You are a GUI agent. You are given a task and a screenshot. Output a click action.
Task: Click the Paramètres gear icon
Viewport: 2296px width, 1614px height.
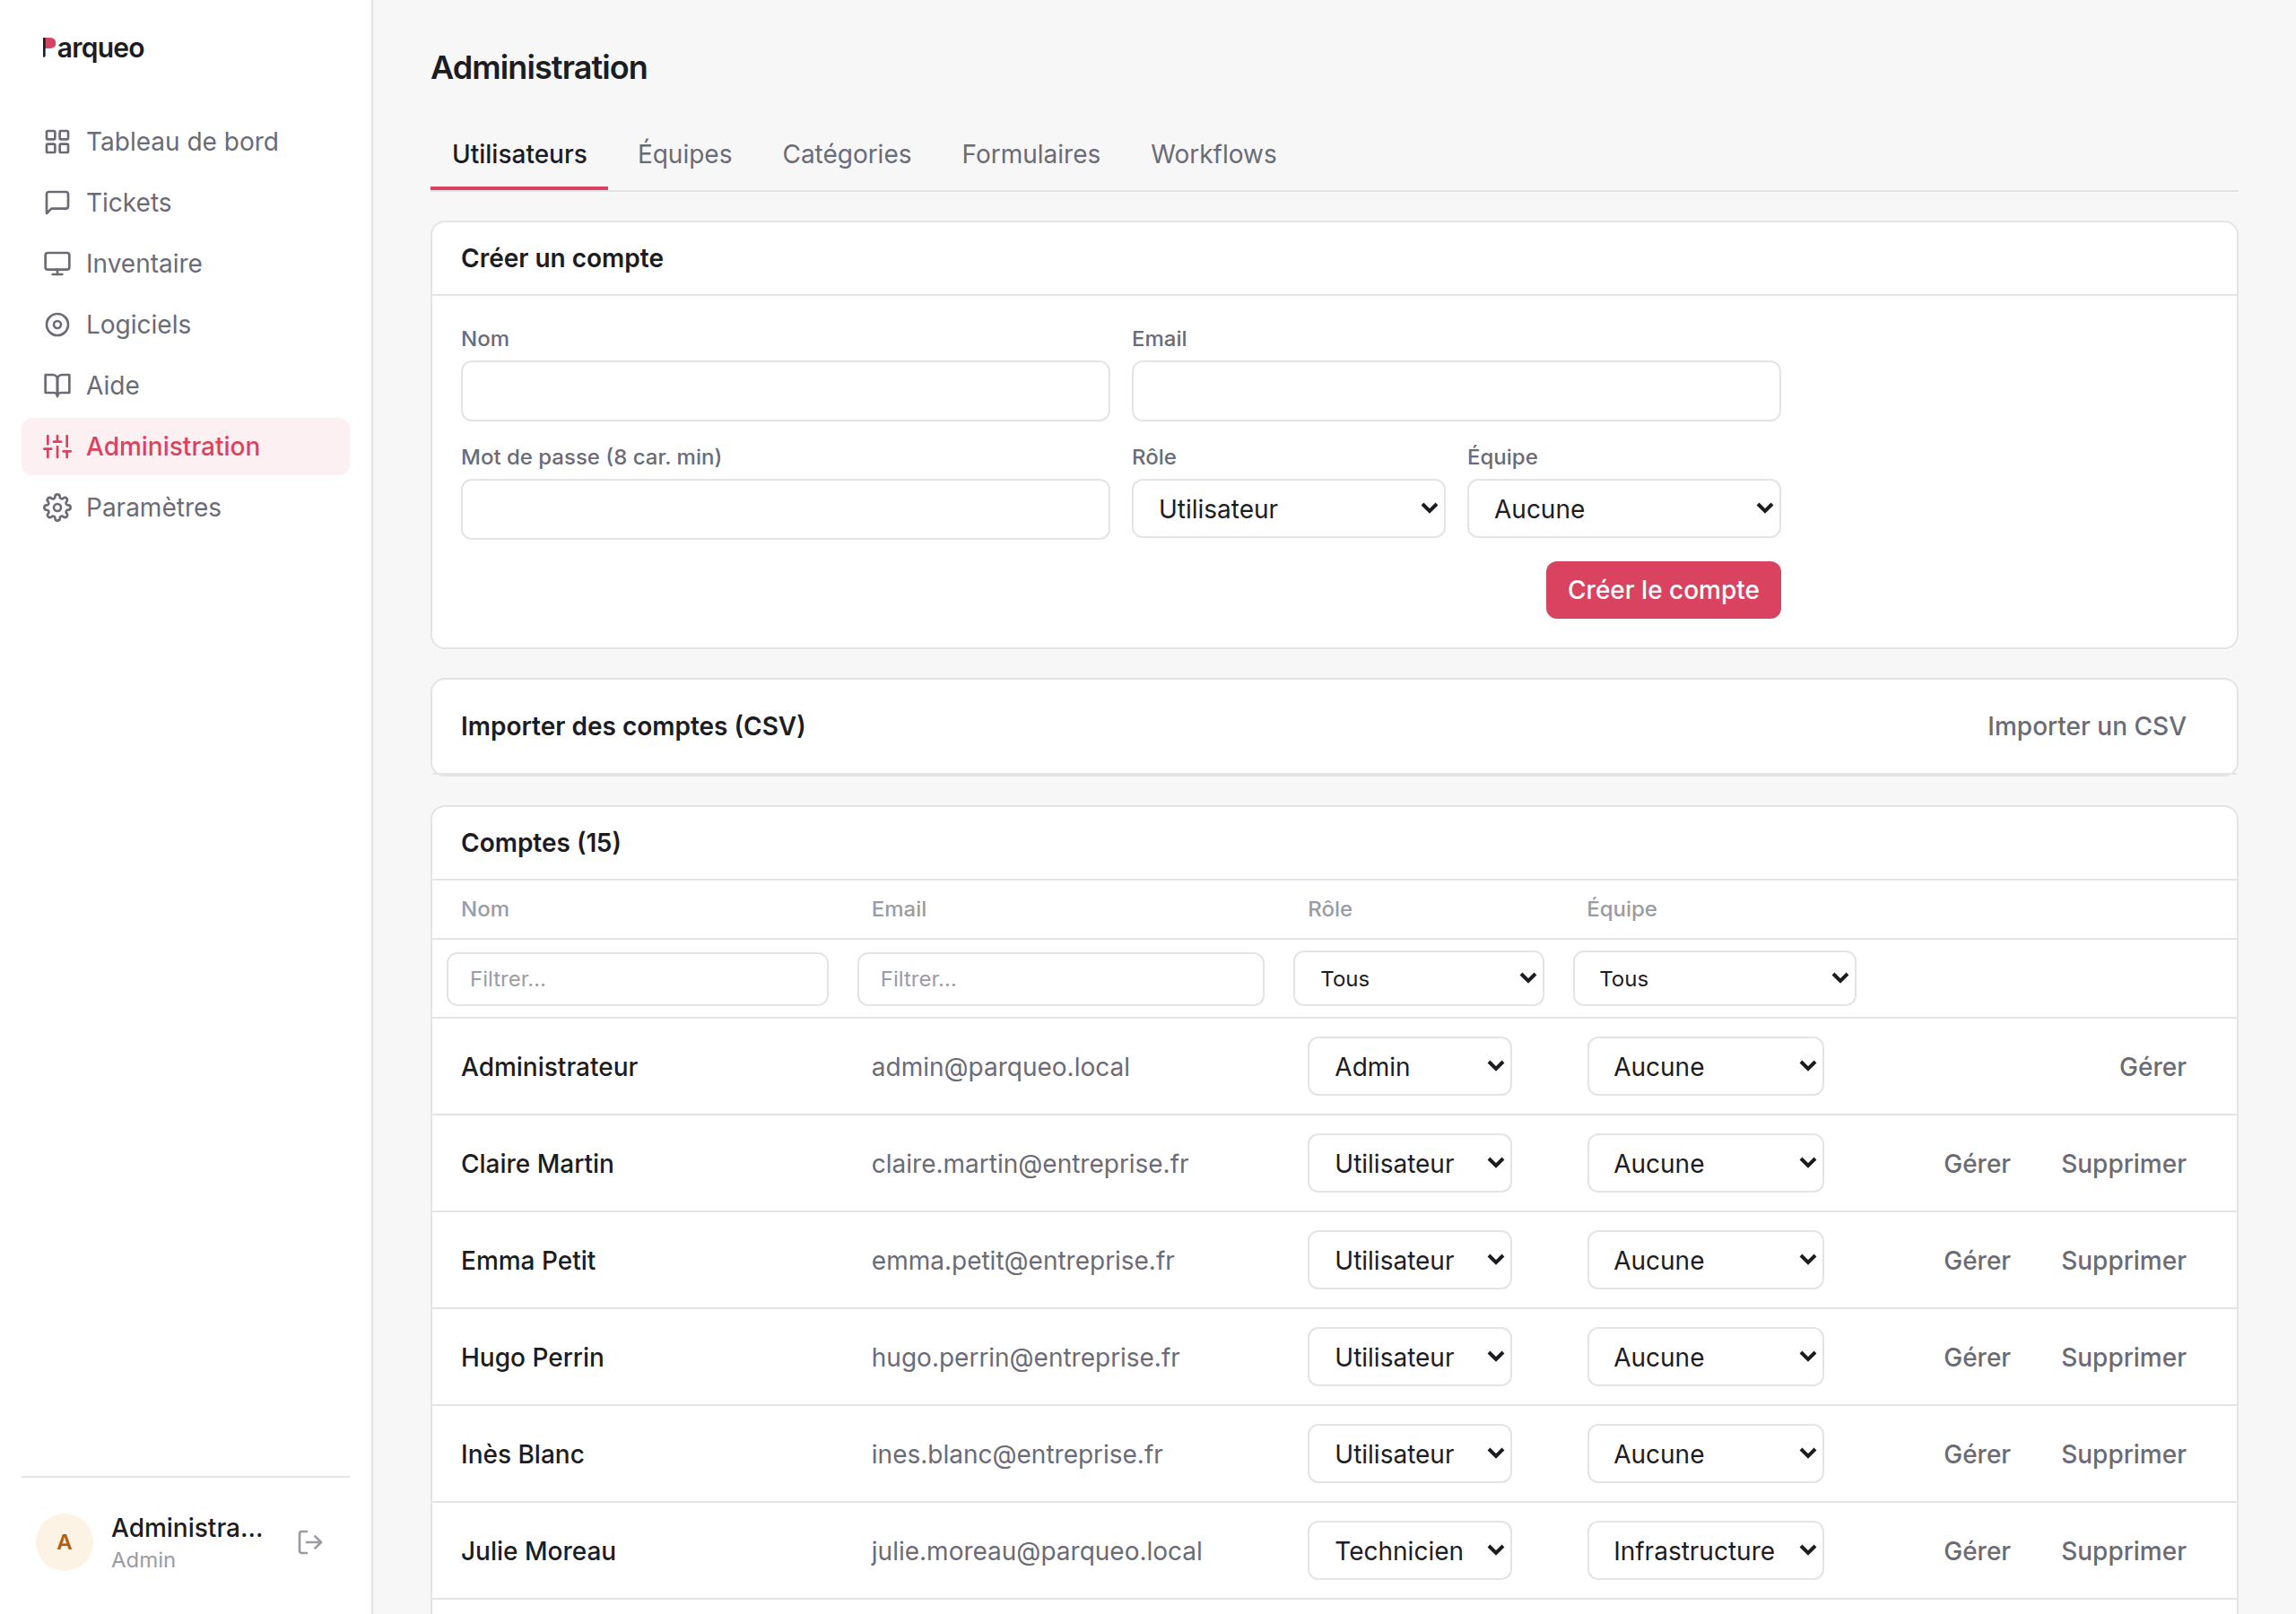pyautogui.click(x=57, y=508)
